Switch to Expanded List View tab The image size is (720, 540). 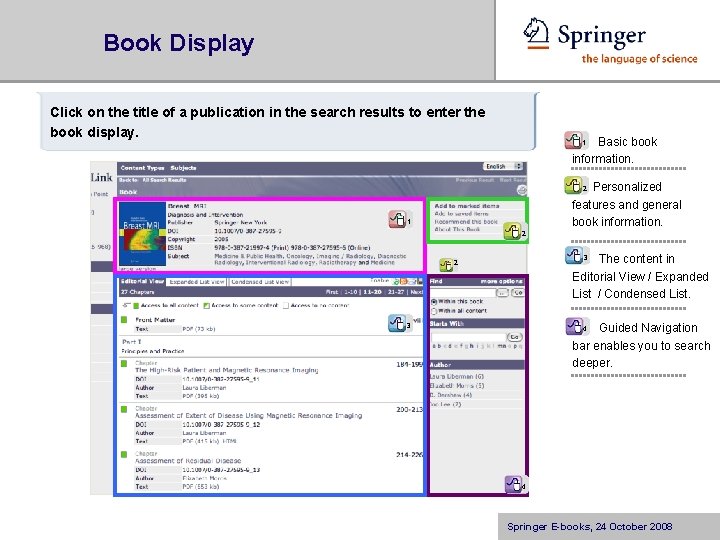(x=197, y=282)
